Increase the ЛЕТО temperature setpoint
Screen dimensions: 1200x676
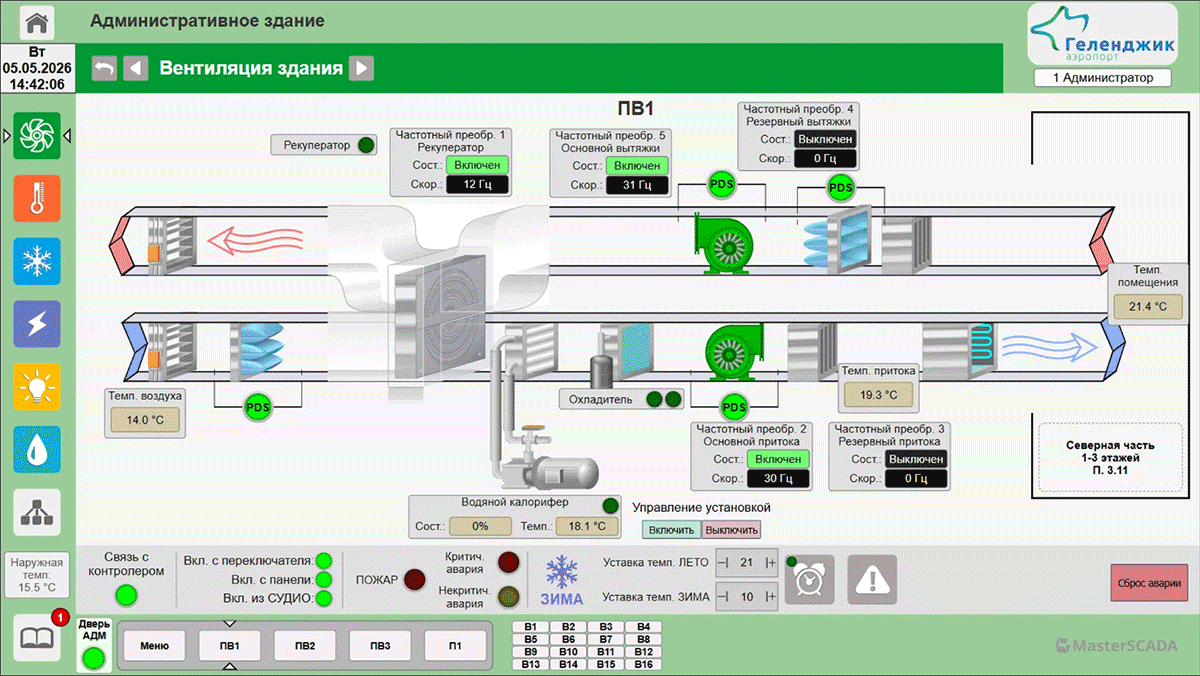pos(771,563)
